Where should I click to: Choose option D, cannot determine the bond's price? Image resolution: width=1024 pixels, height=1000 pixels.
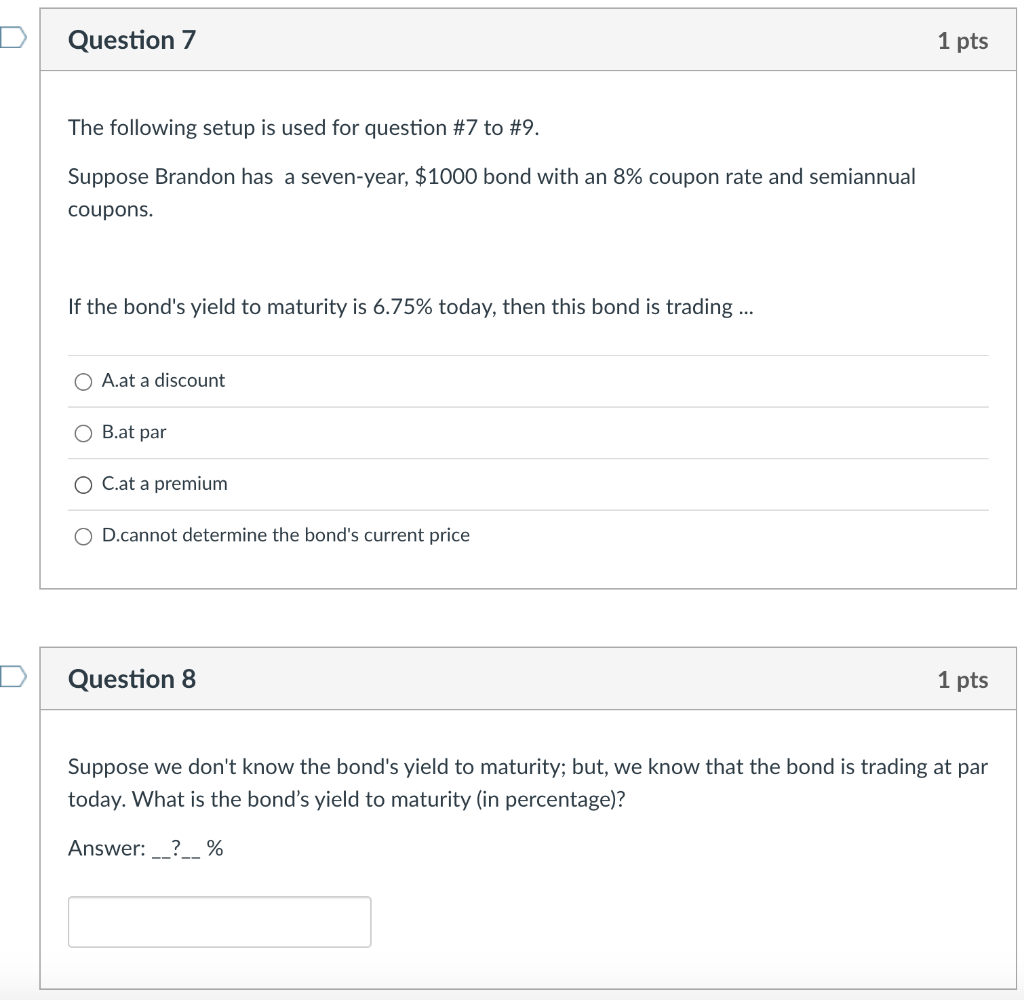[x=83, y=536]
